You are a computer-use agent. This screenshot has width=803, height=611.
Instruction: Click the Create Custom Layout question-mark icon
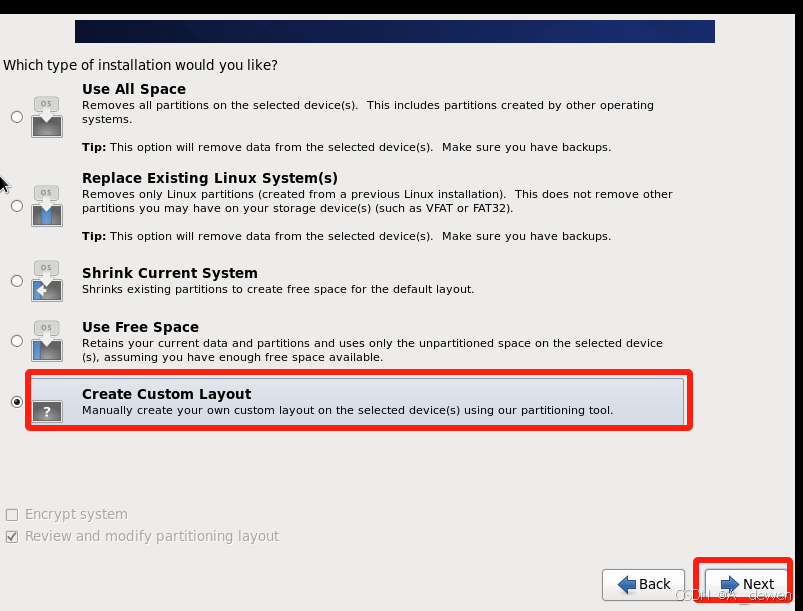pos(47,411)
